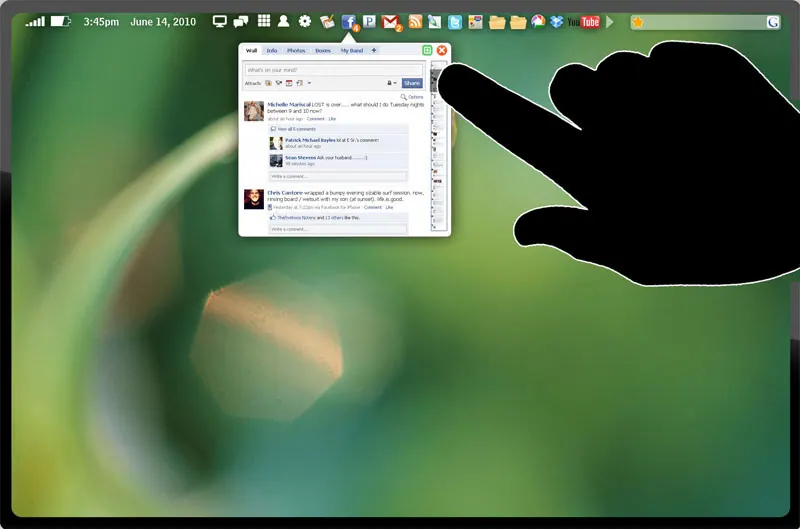Screen dimensions: 800x529
Task: Click the Share button
Action: point(412,83)
